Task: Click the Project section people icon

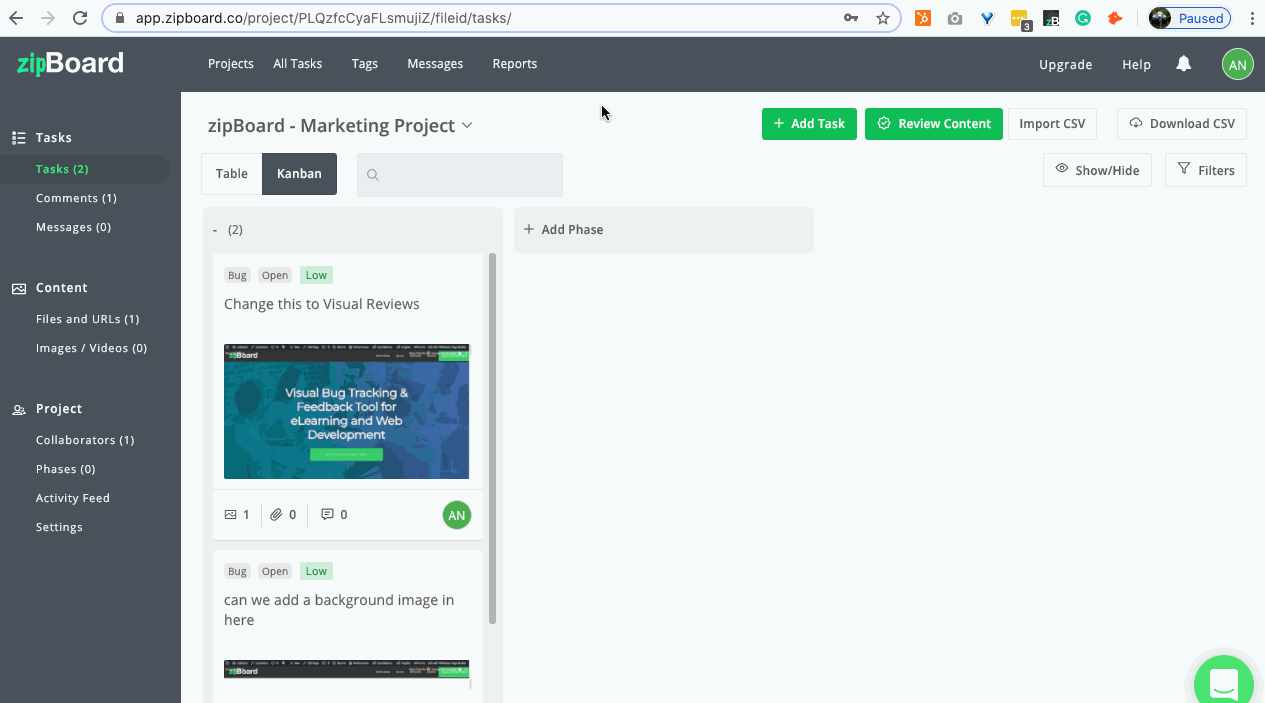Action: (18, 409)
